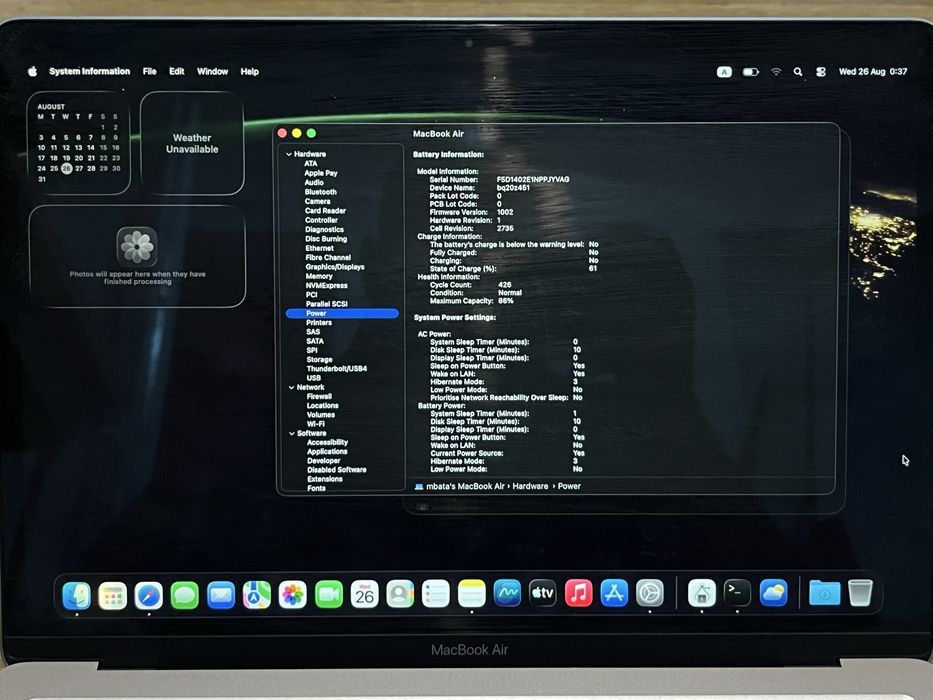Open Terminal from the Dock
Image resolution: width=933 pixels, height=700 pixels.
pyautogui.click(x=737, y=593)
